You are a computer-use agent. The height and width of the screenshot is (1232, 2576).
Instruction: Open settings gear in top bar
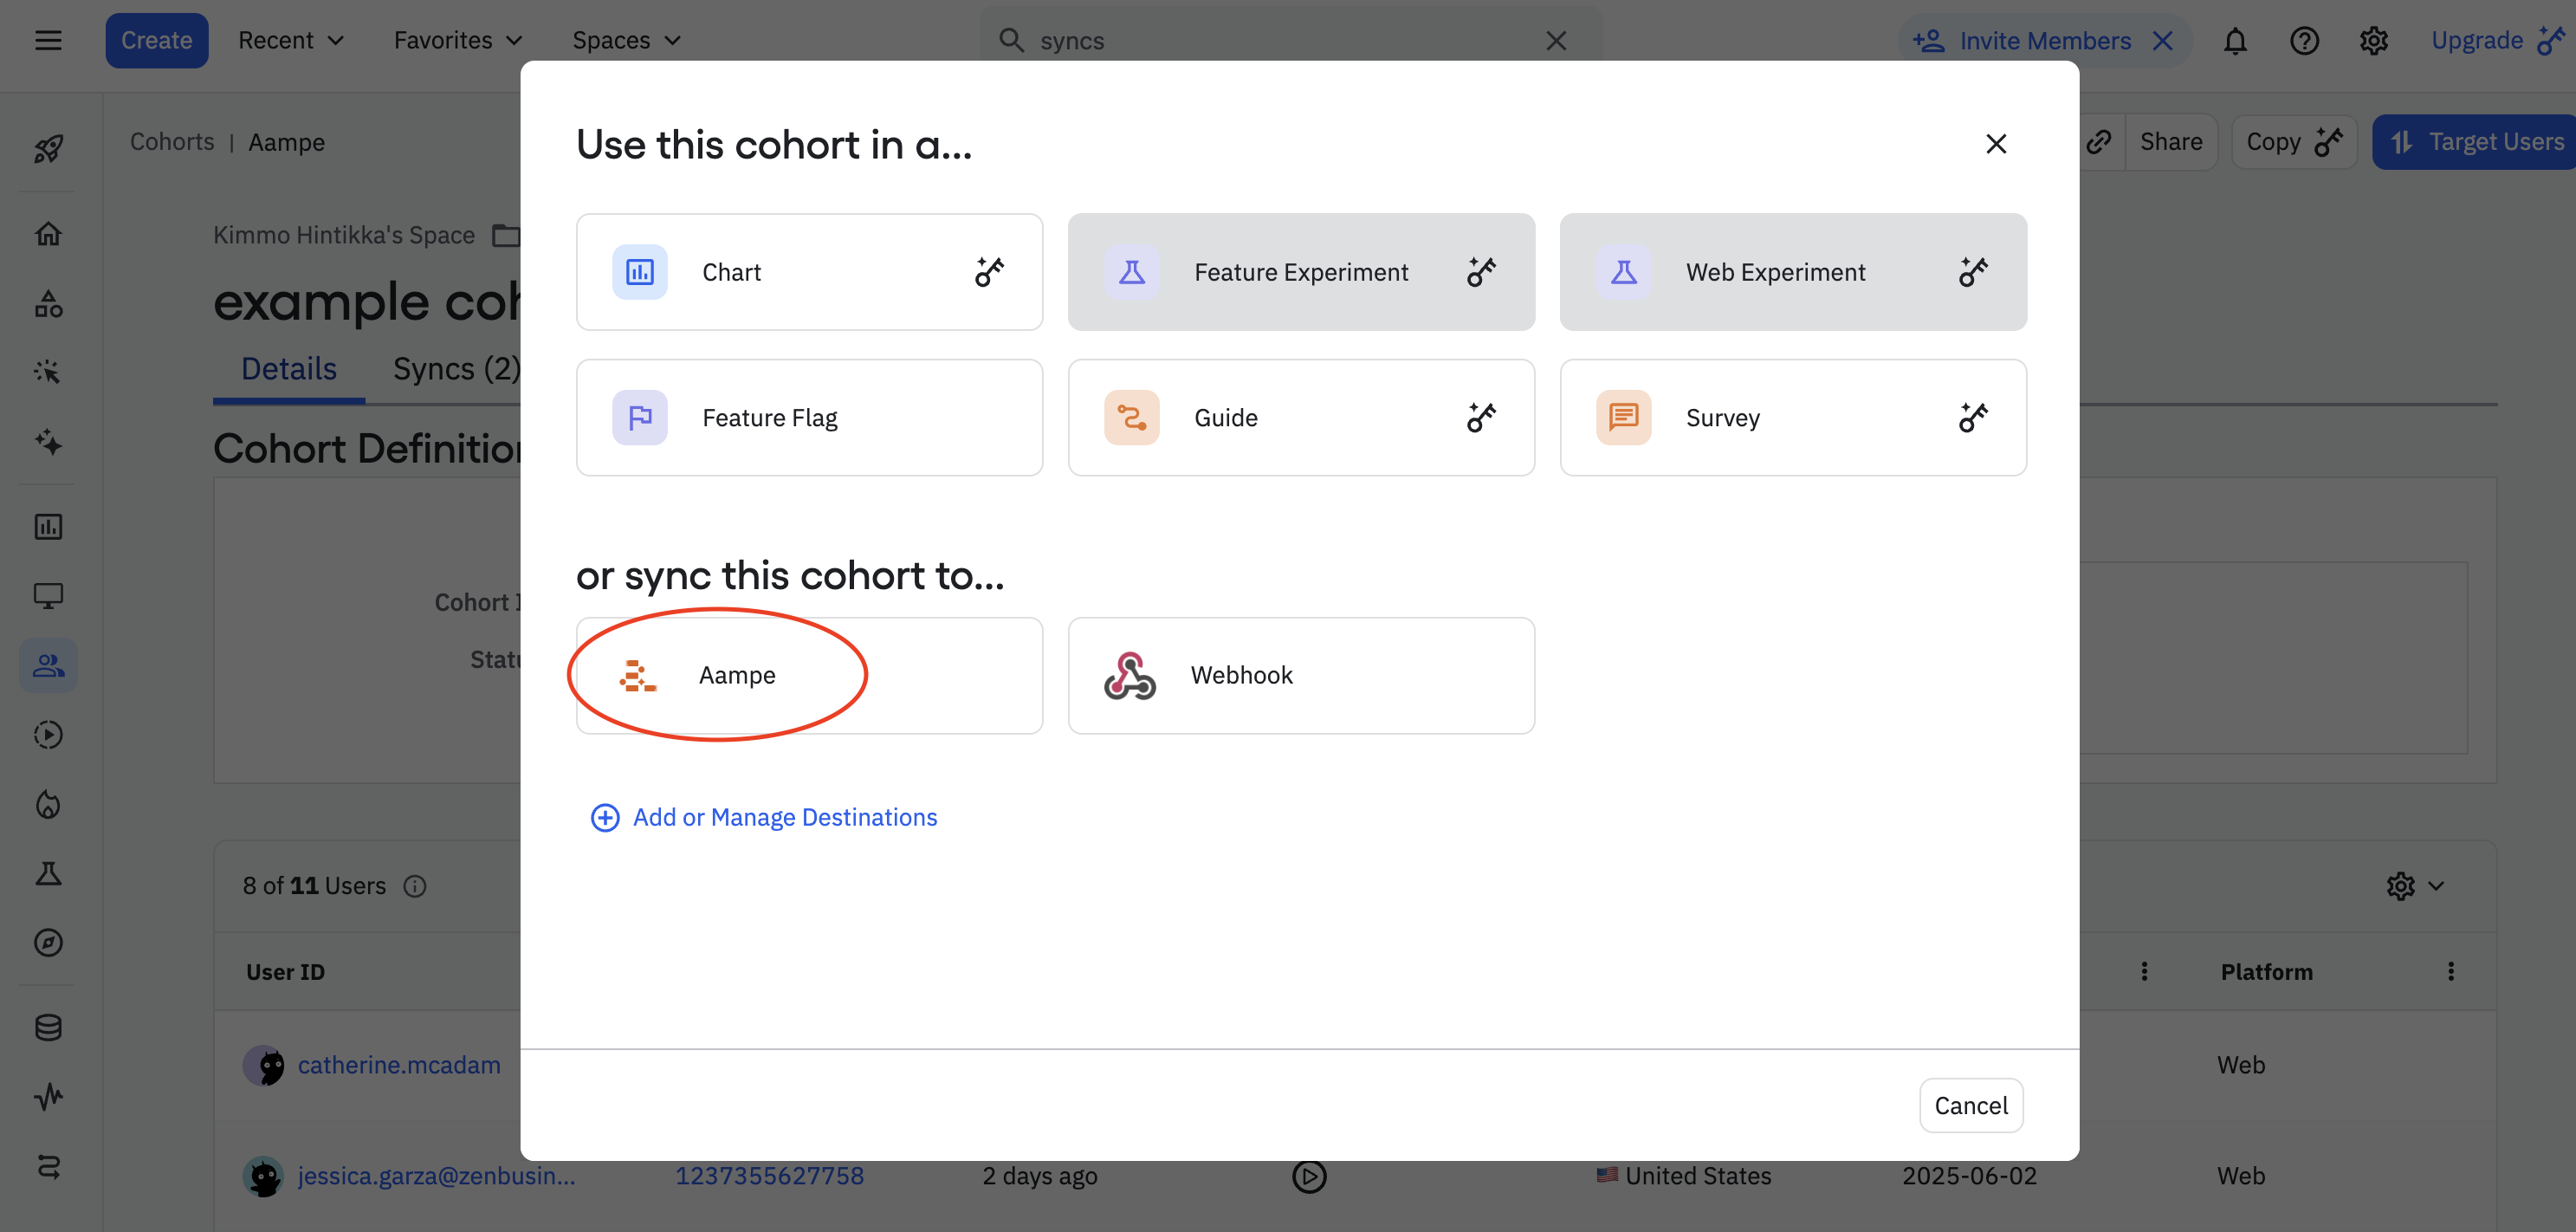pos(2373,41)
